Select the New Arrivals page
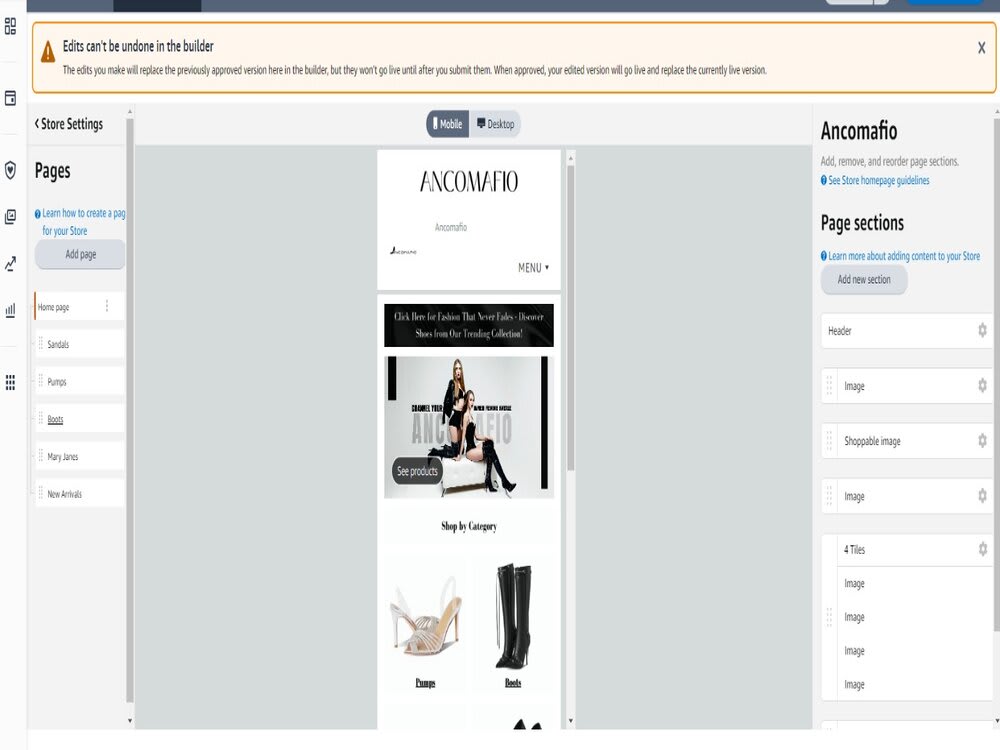This screenshot has height=750, width=1000. coord(80,494)
